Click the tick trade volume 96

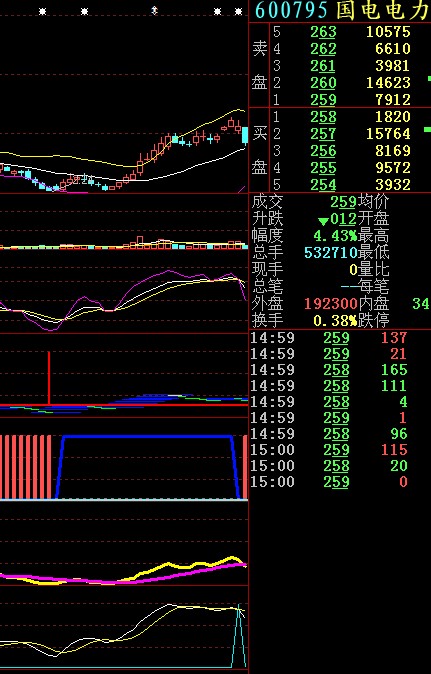coord(399,434)
